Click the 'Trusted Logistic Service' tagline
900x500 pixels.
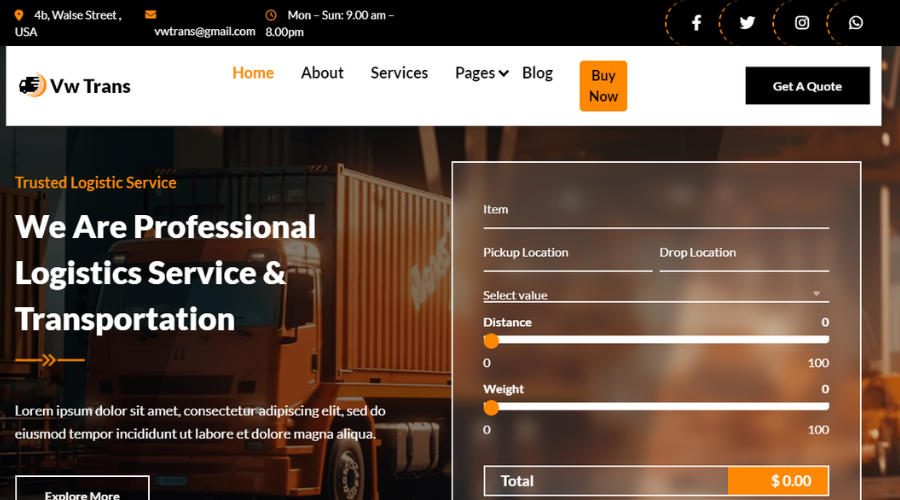coord(95,183)
